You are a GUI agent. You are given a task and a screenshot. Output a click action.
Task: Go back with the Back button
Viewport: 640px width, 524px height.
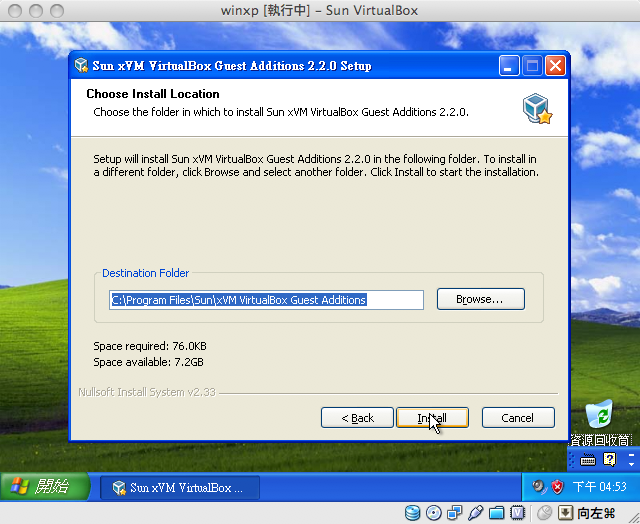(357, 417)
